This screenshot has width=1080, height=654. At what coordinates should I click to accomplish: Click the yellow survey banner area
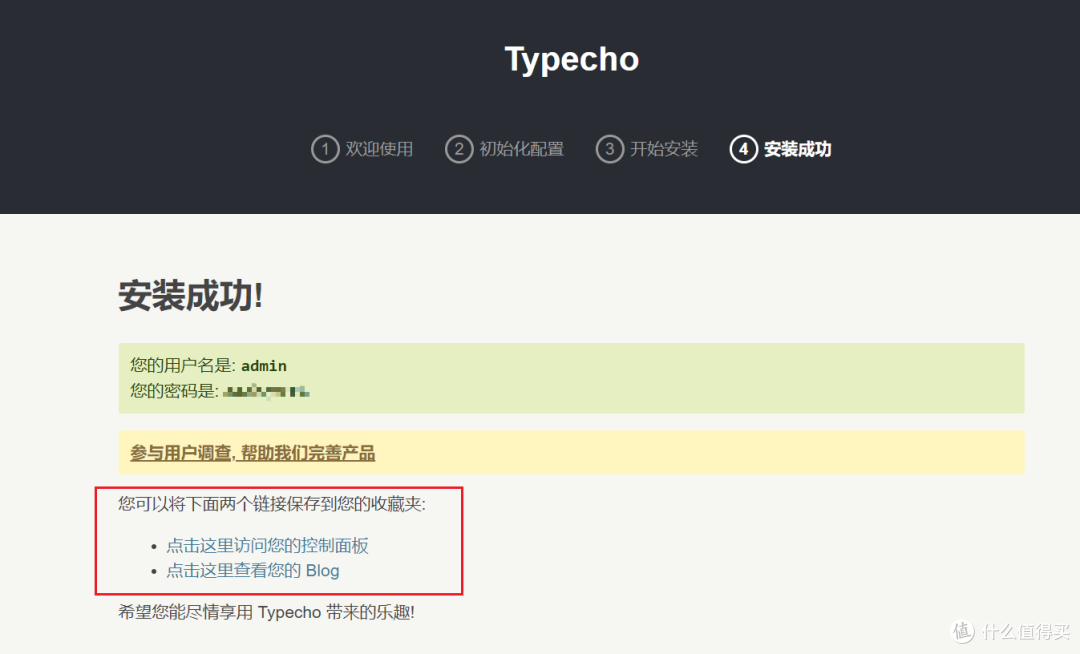coord(700,453)
